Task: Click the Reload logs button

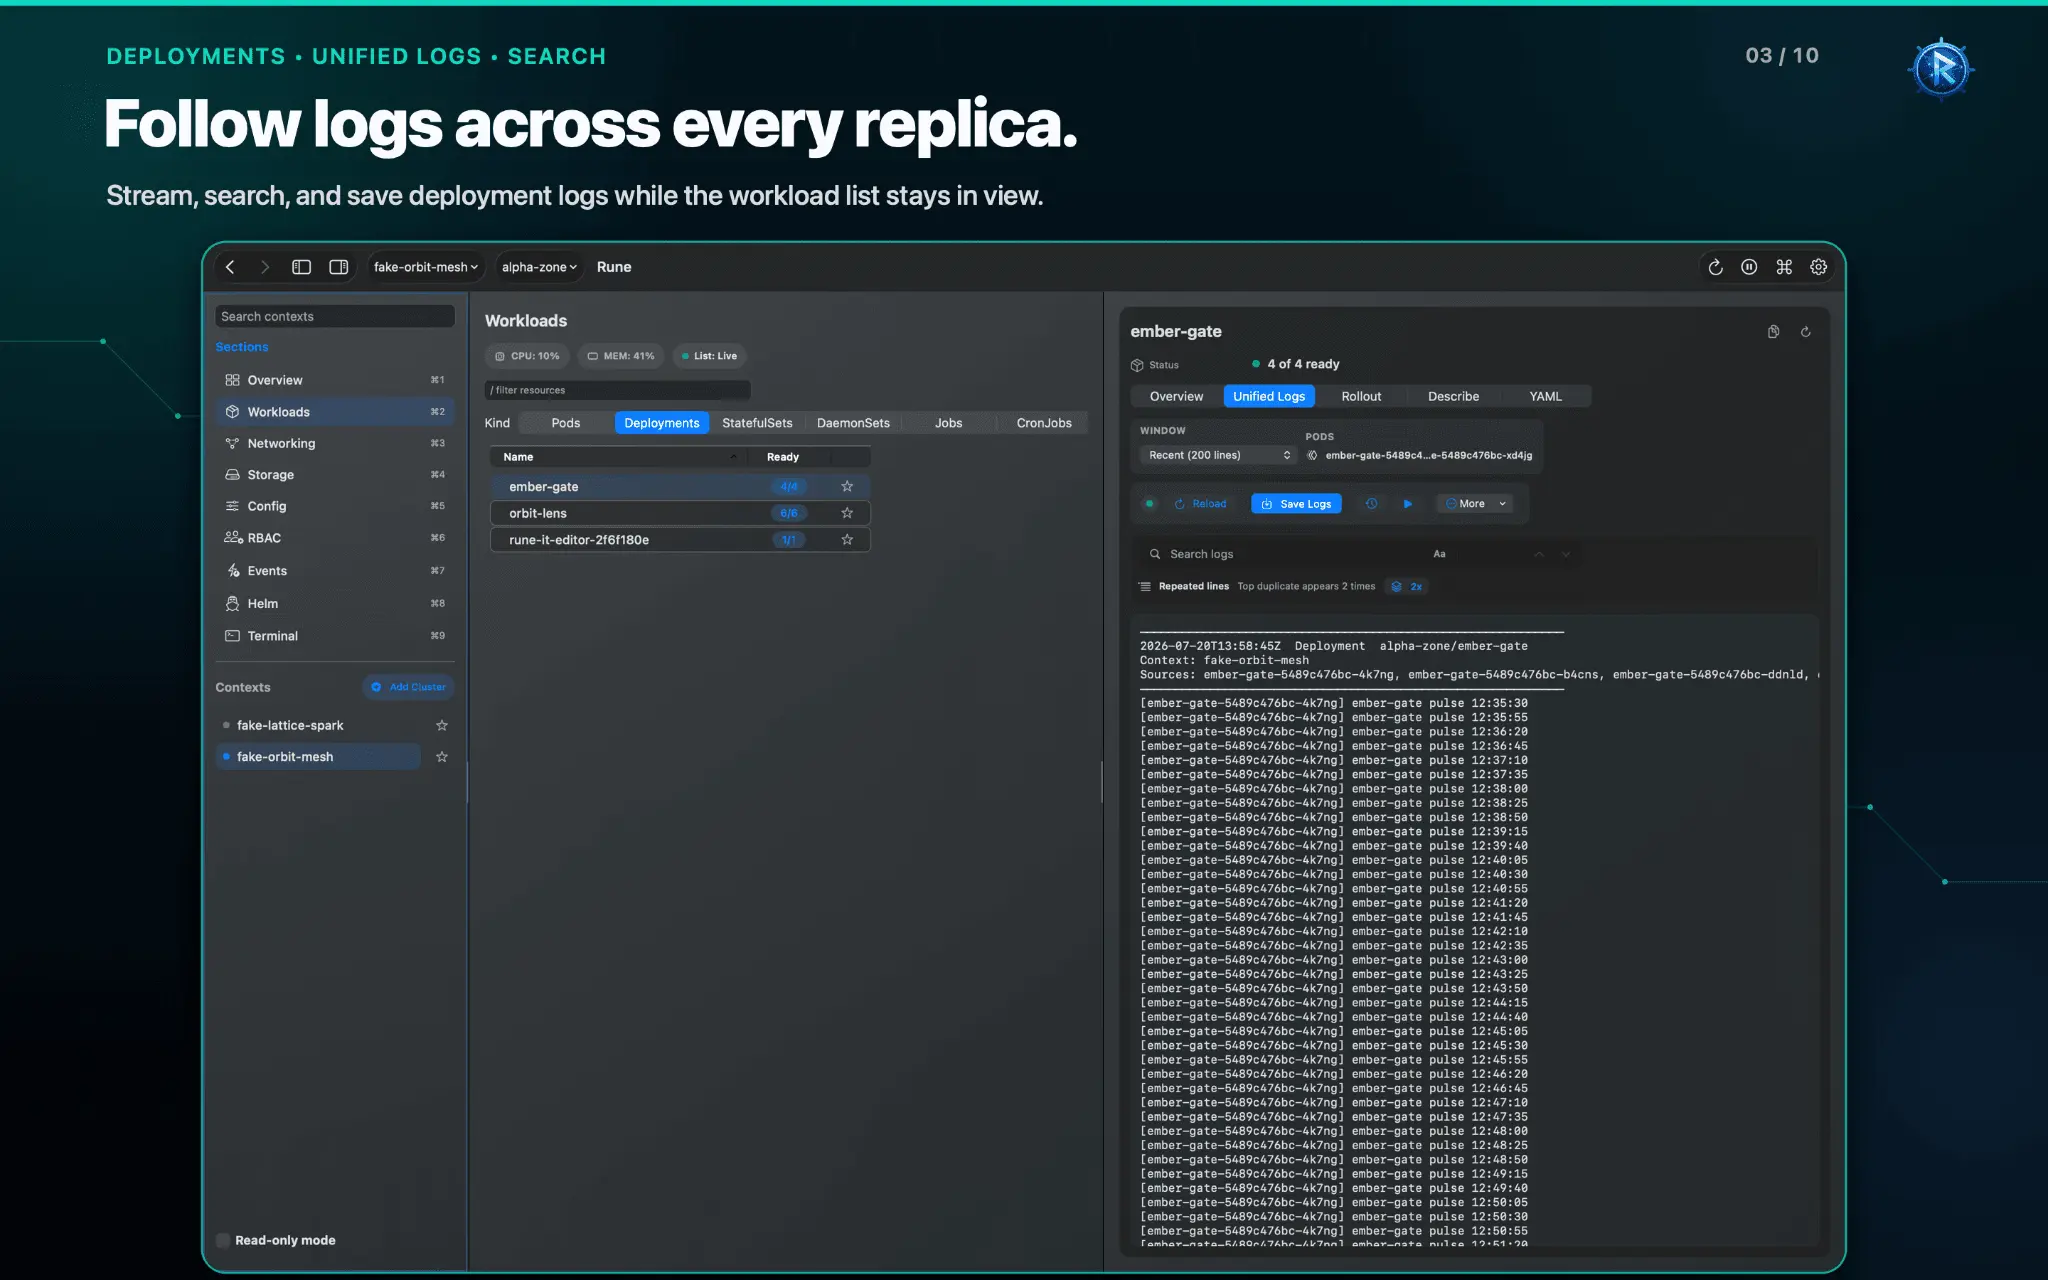Action: [x=1201, y=504]
